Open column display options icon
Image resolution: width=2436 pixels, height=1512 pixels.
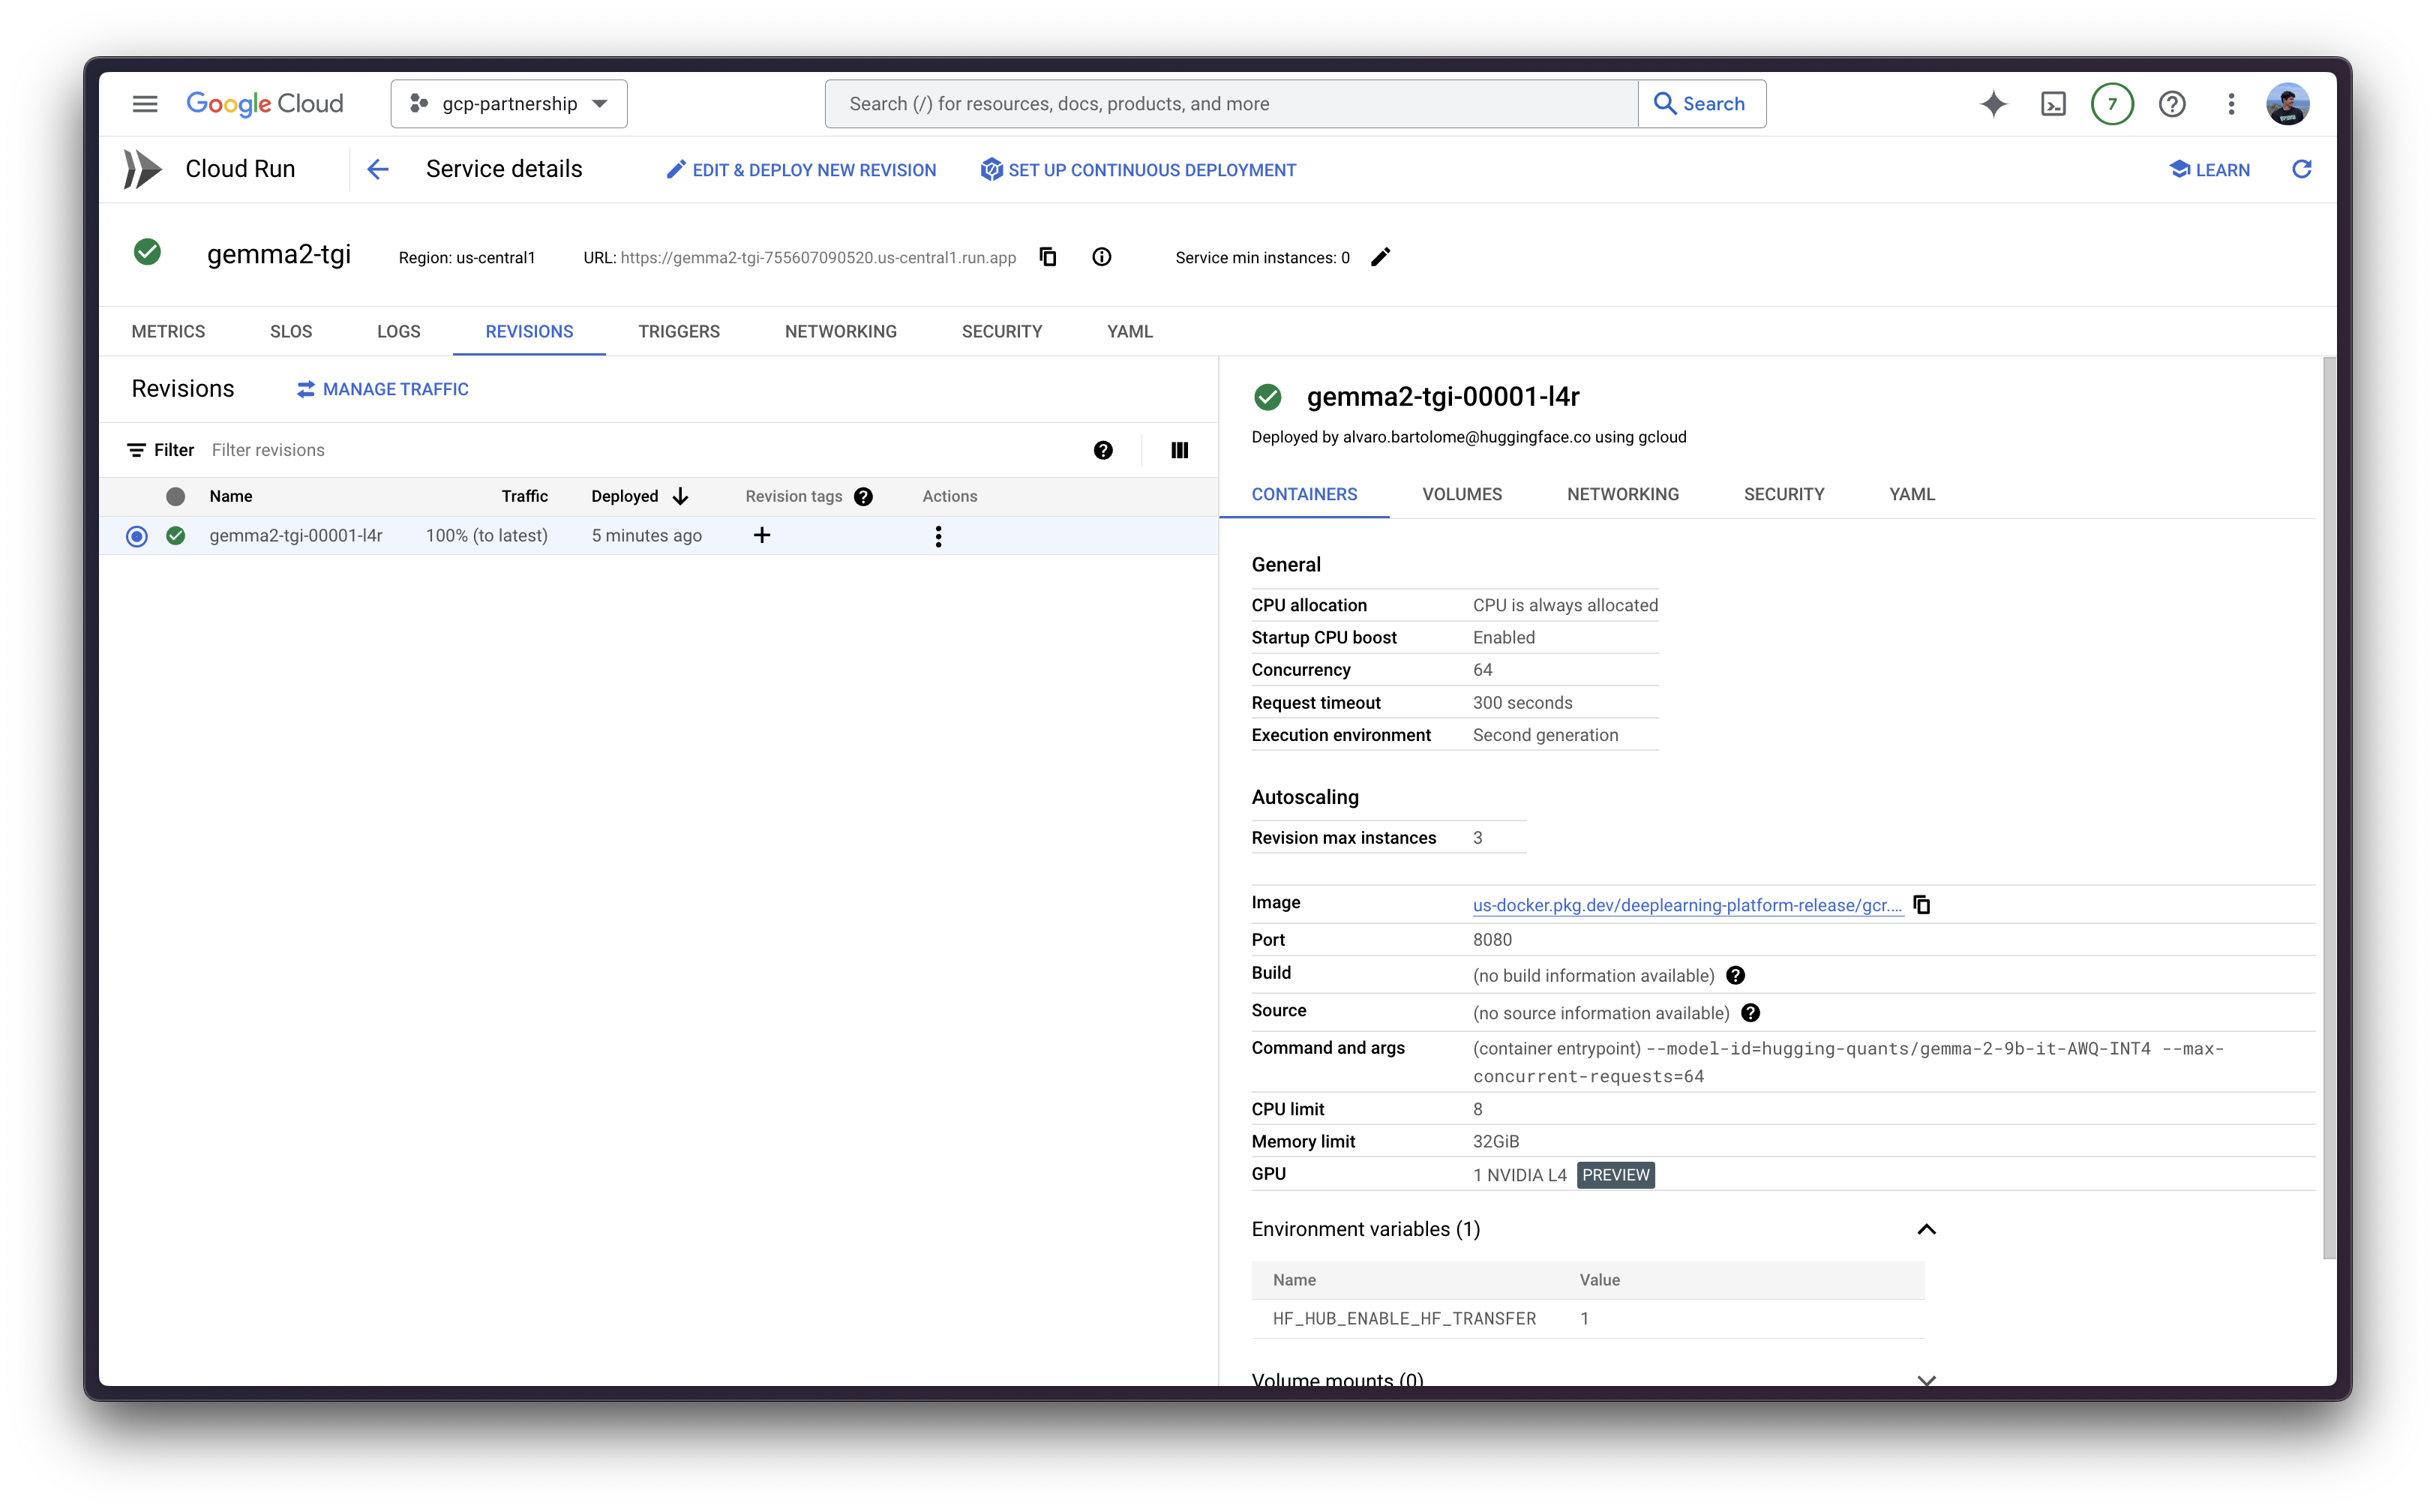click(1179, 450)
